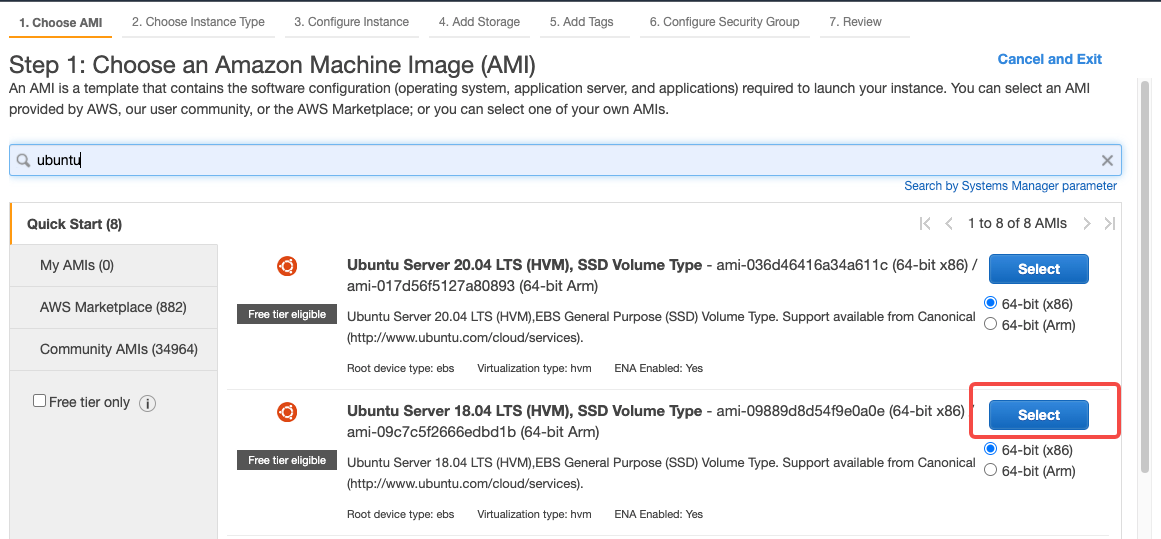The height and width of the screenshot is (539, 1161).
Task: Open 7. Review step
Action: [x=855, y=22]
